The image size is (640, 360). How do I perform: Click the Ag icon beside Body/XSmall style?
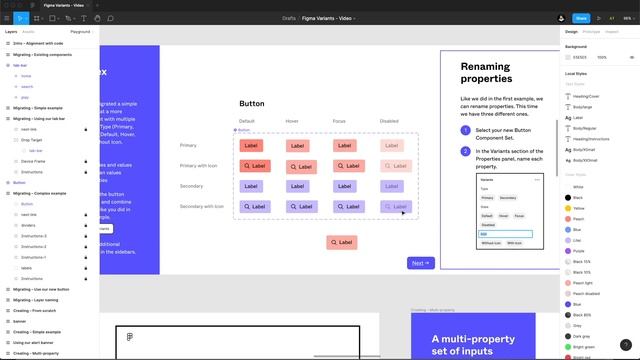click(568, 150)
